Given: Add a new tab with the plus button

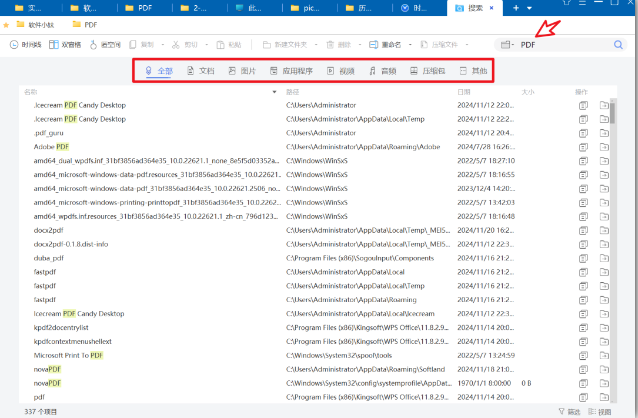Looking at the screenshot, I should [x=516, y=8].
